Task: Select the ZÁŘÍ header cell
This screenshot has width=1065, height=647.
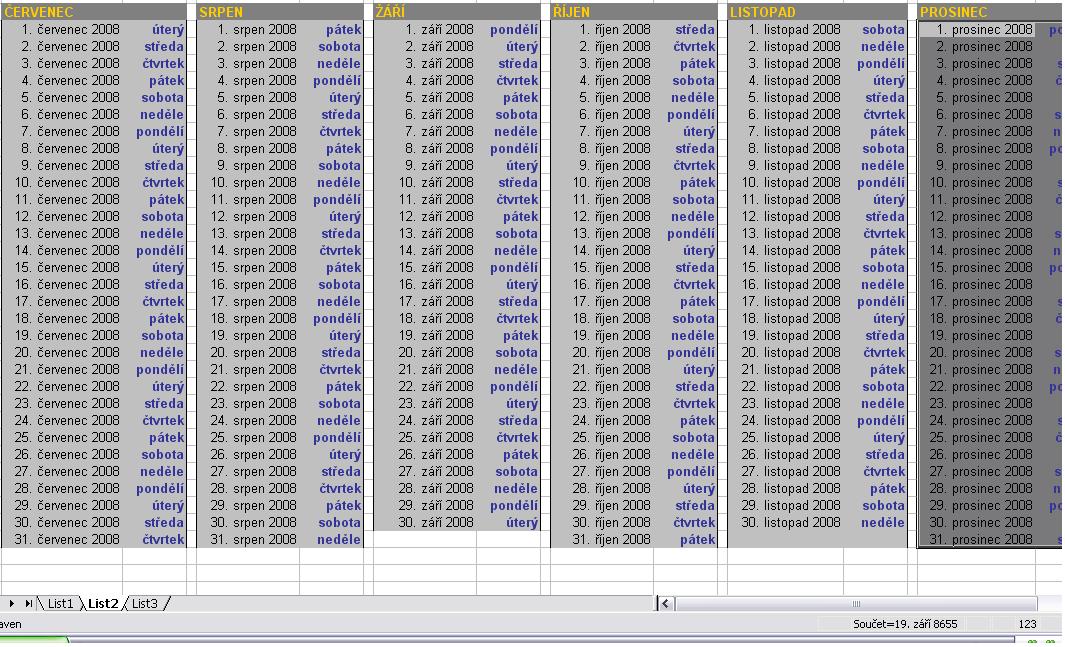Action: 457,12
